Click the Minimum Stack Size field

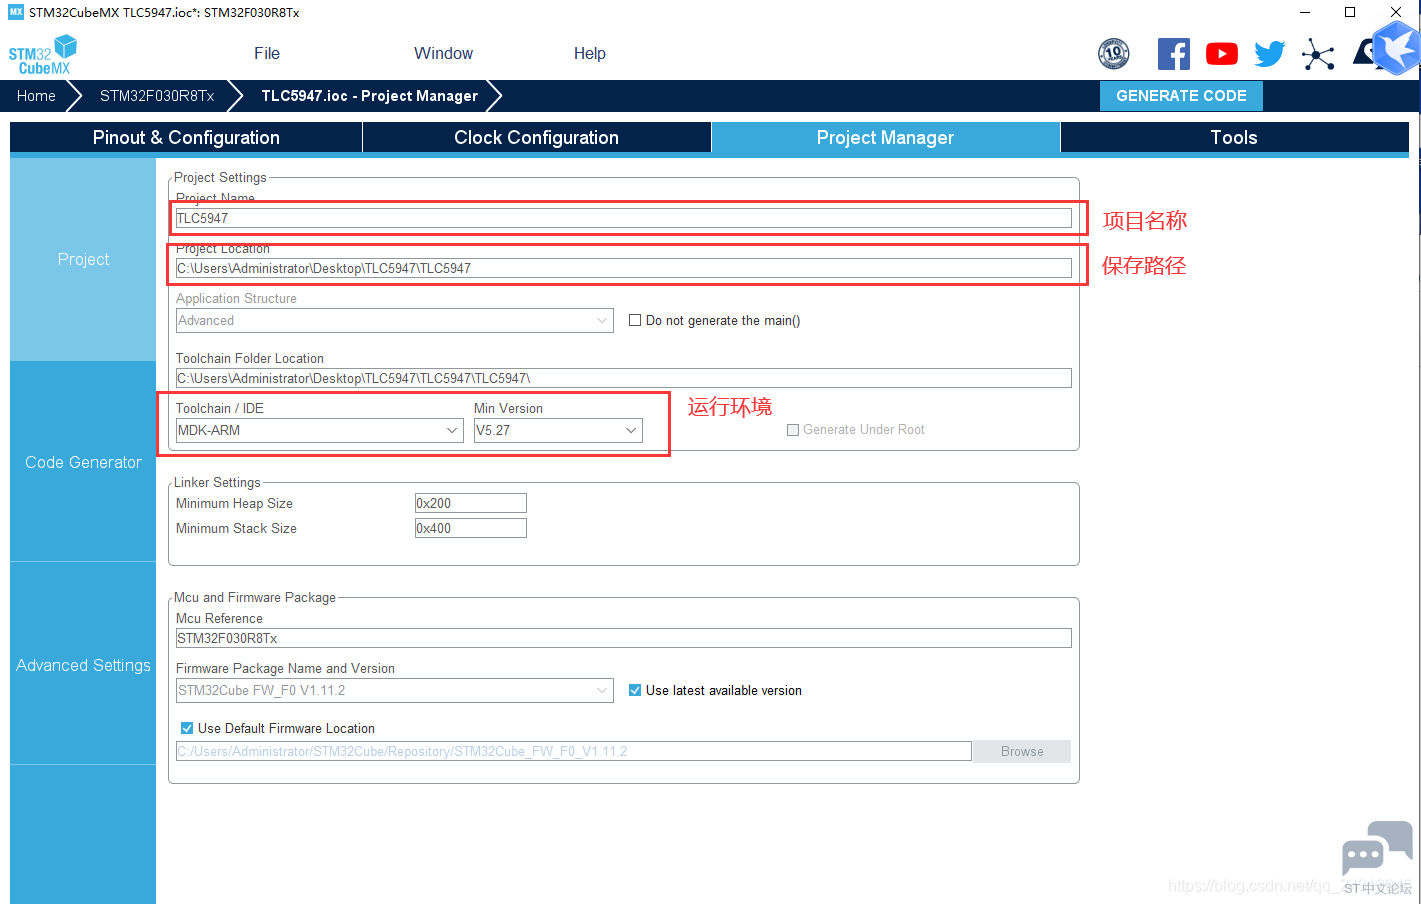471,528
